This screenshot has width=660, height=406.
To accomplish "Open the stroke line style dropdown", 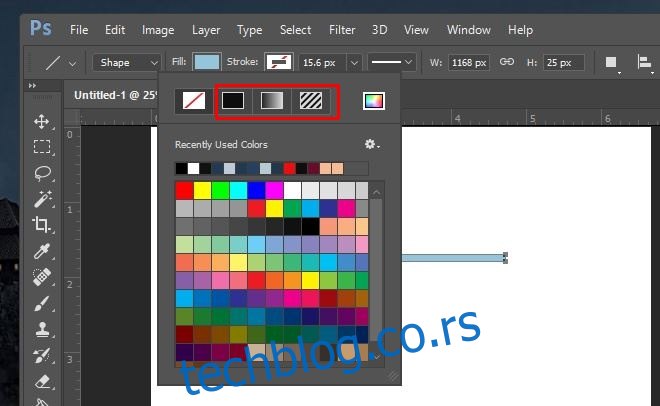I will click(392, 62).
